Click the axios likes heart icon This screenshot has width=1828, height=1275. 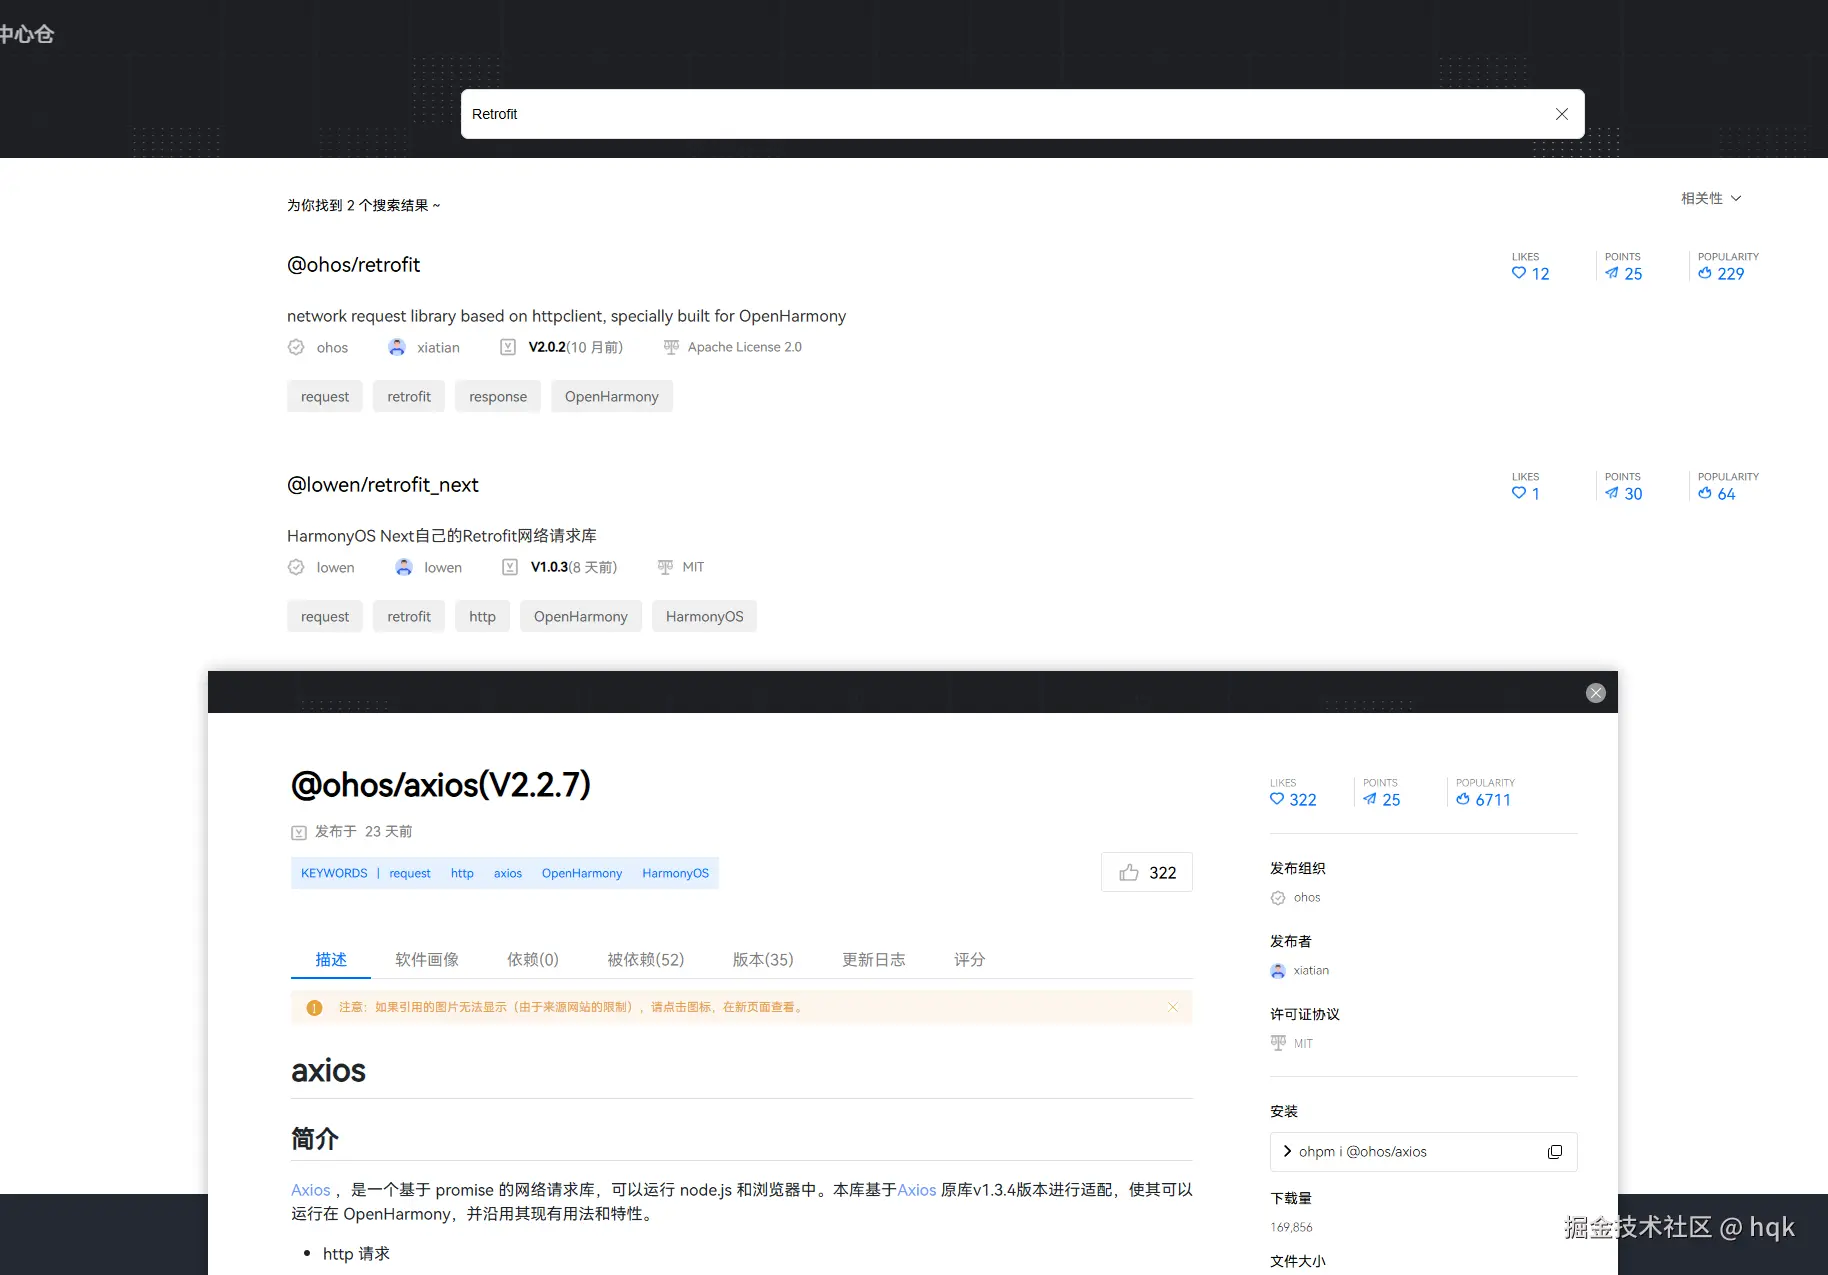tap(1277, 799)
